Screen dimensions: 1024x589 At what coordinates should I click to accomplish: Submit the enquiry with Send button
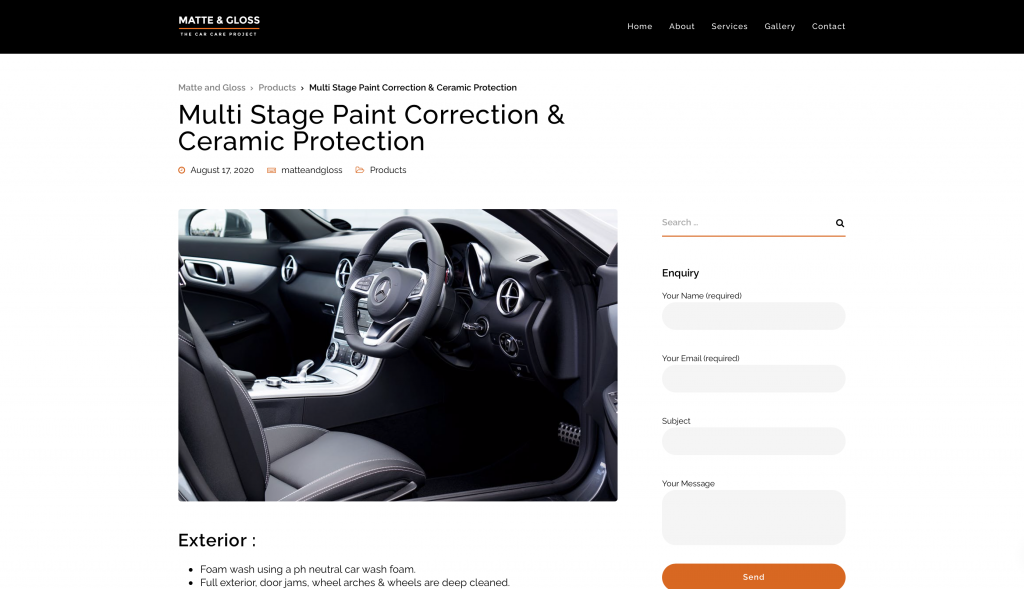pos(753,577)
